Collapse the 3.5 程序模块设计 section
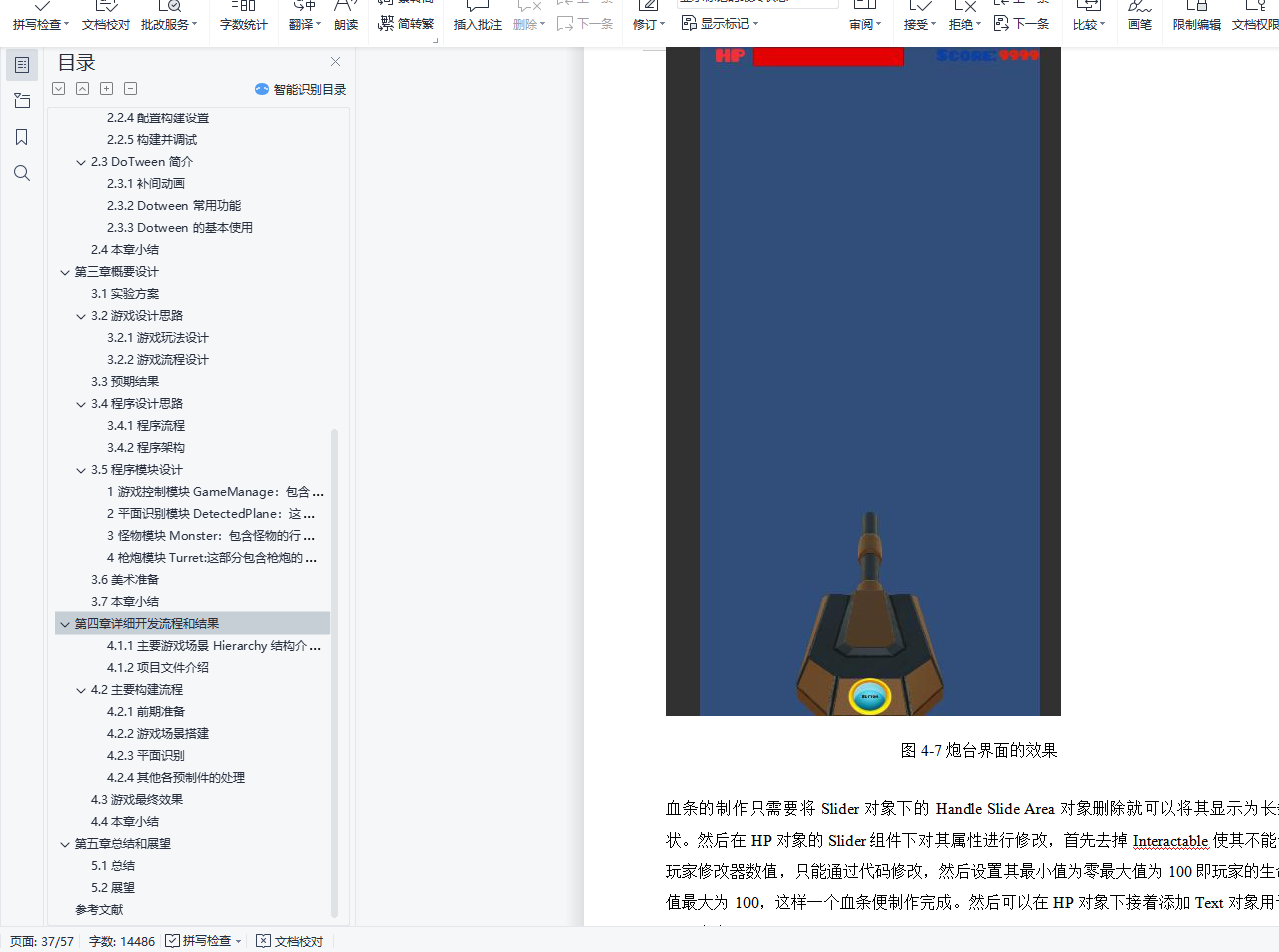Image resolution: width=1279 pixels, height=952 pixels. pyautogui.click(x=81, y=470)
